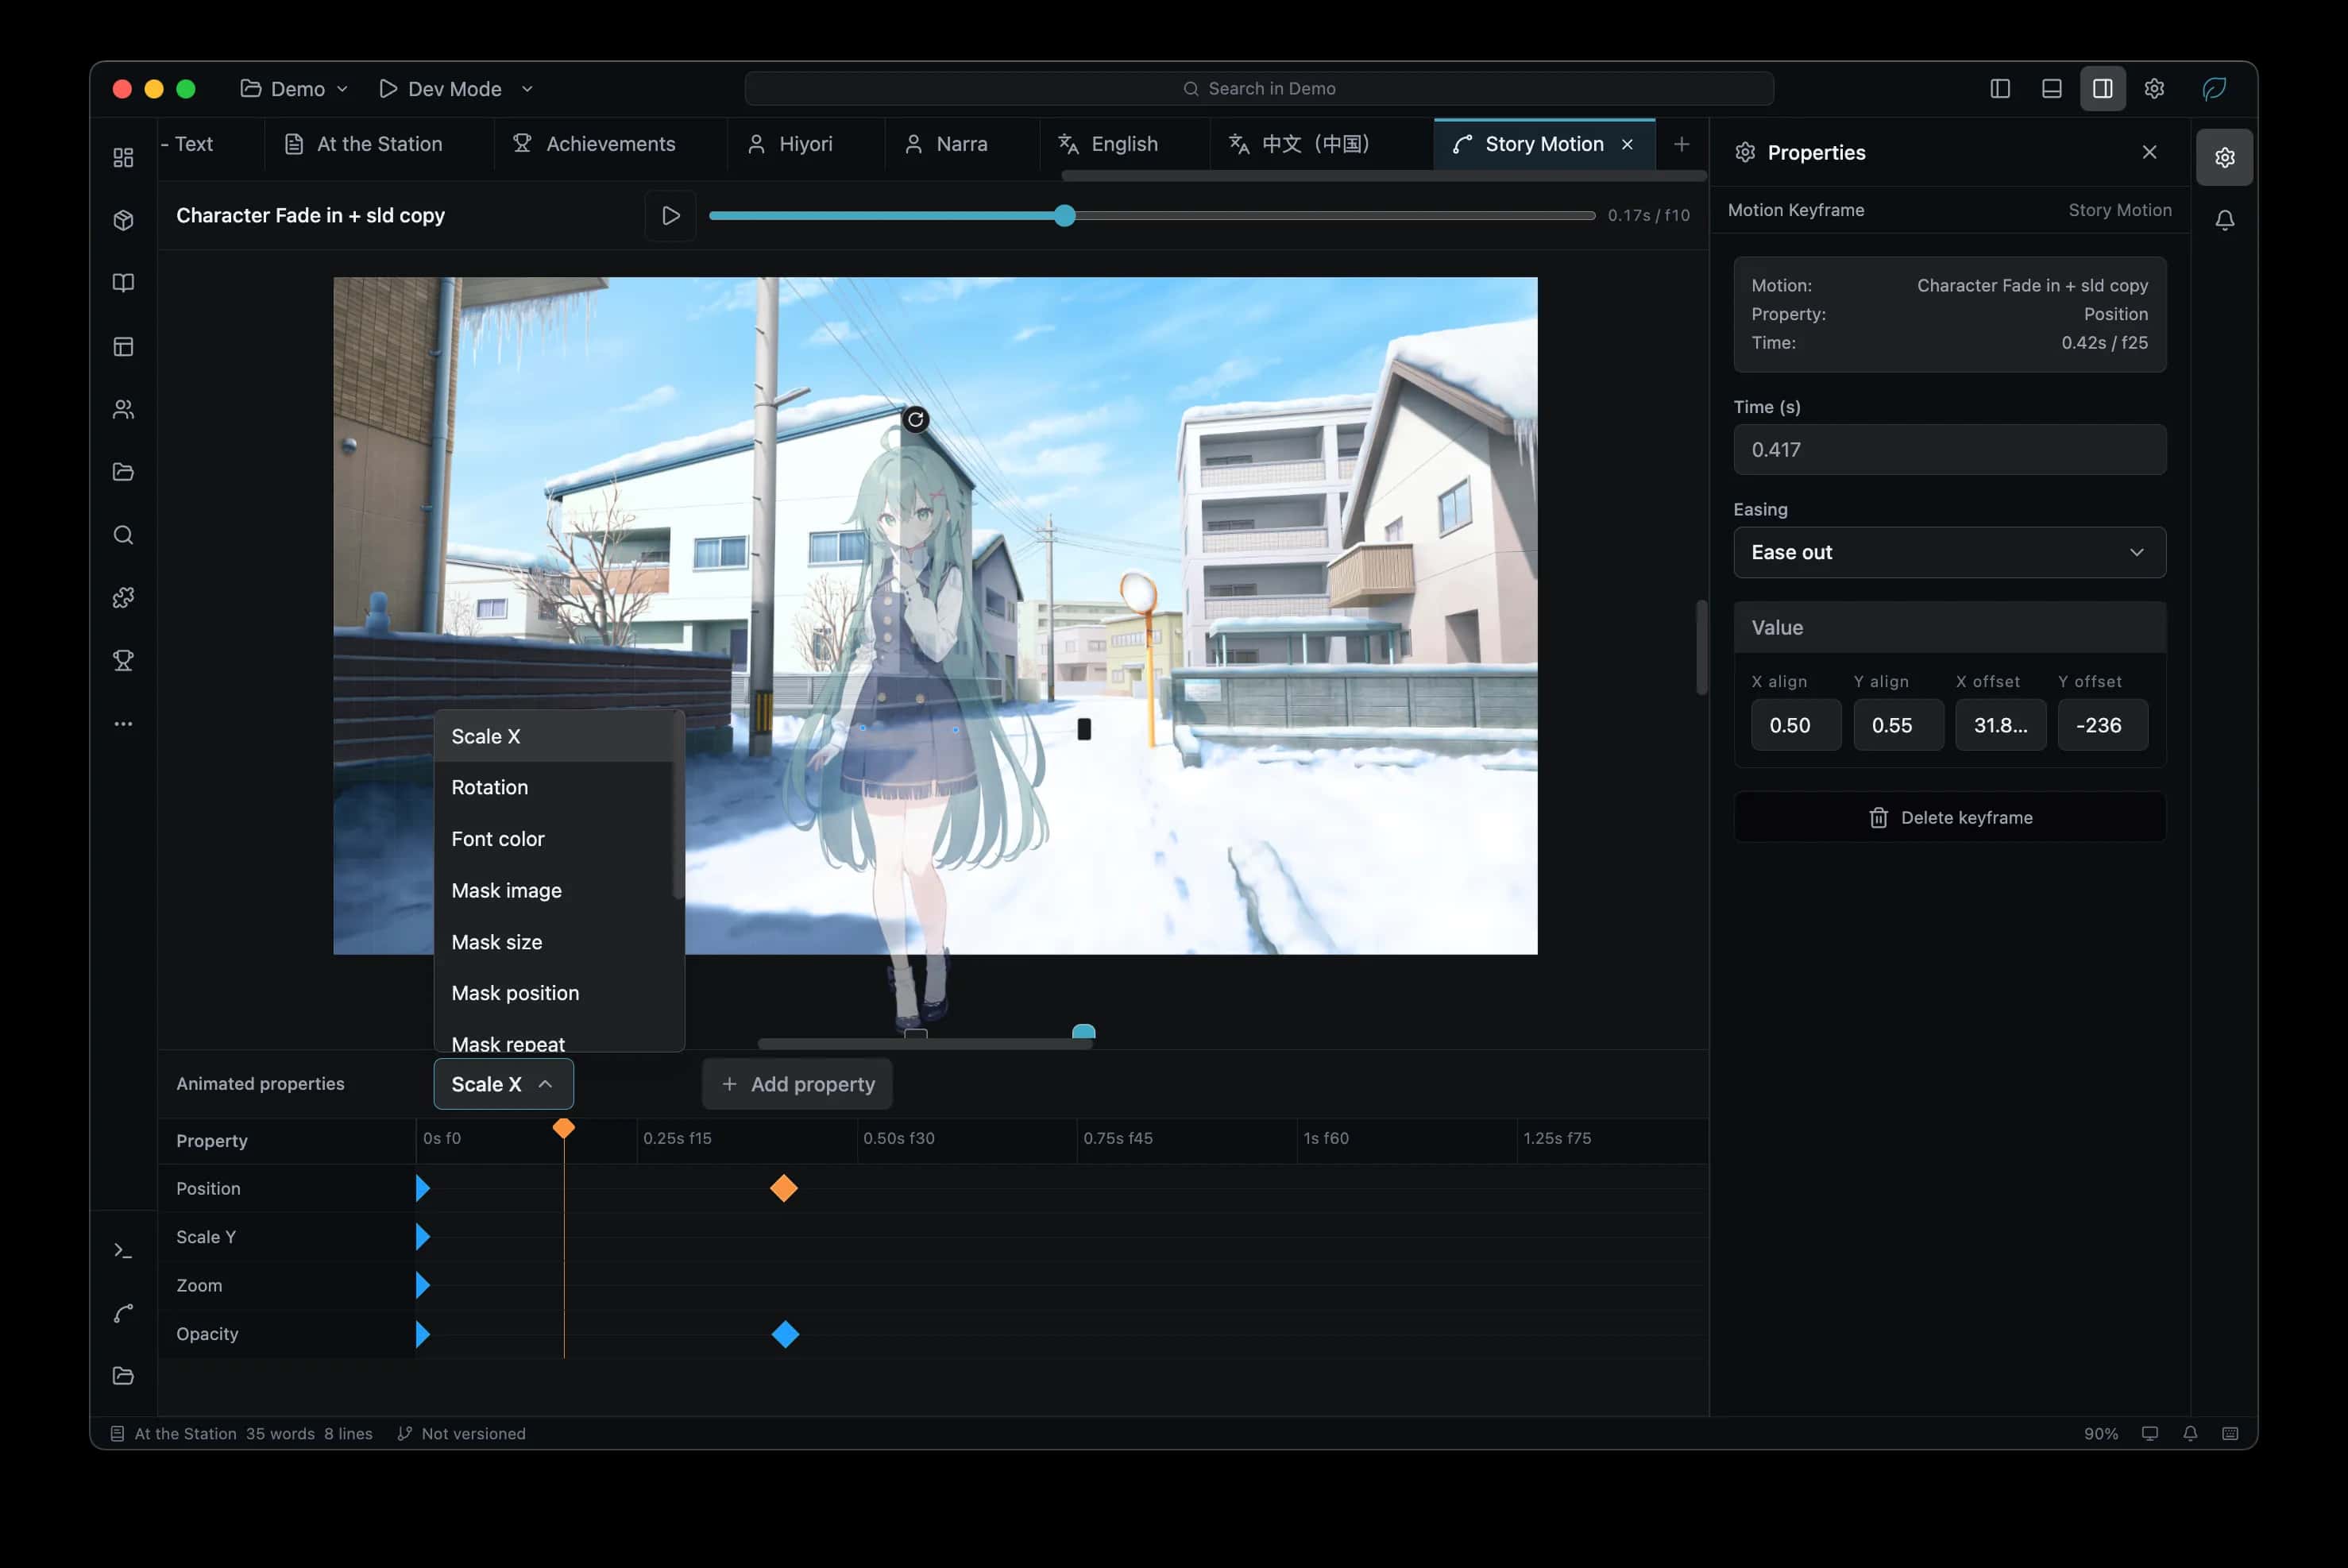Open the layout panel sidebar icon
Image resolution: width=2348 pixels, height=1568 pixels.
[x=123, y=346]
